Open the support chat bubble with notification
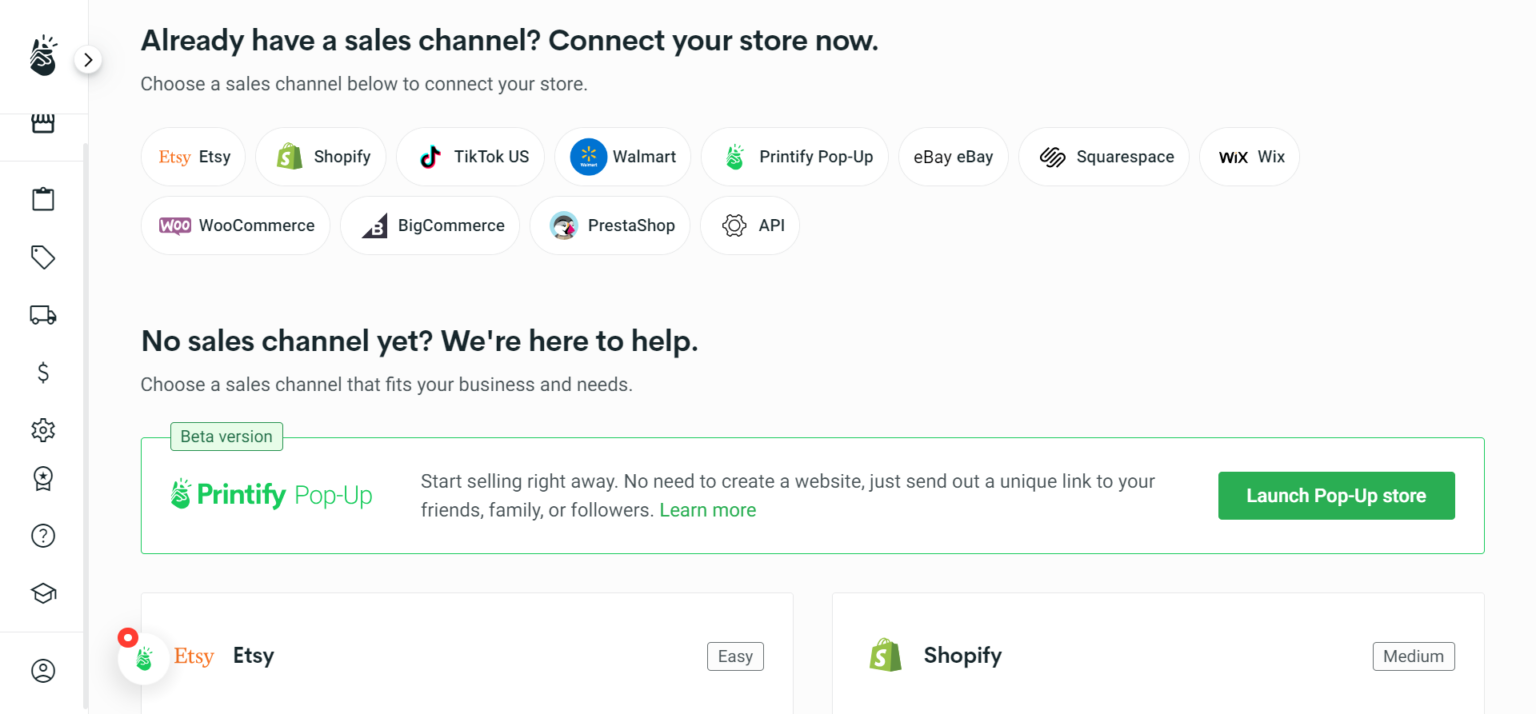 tap(144, 657)
